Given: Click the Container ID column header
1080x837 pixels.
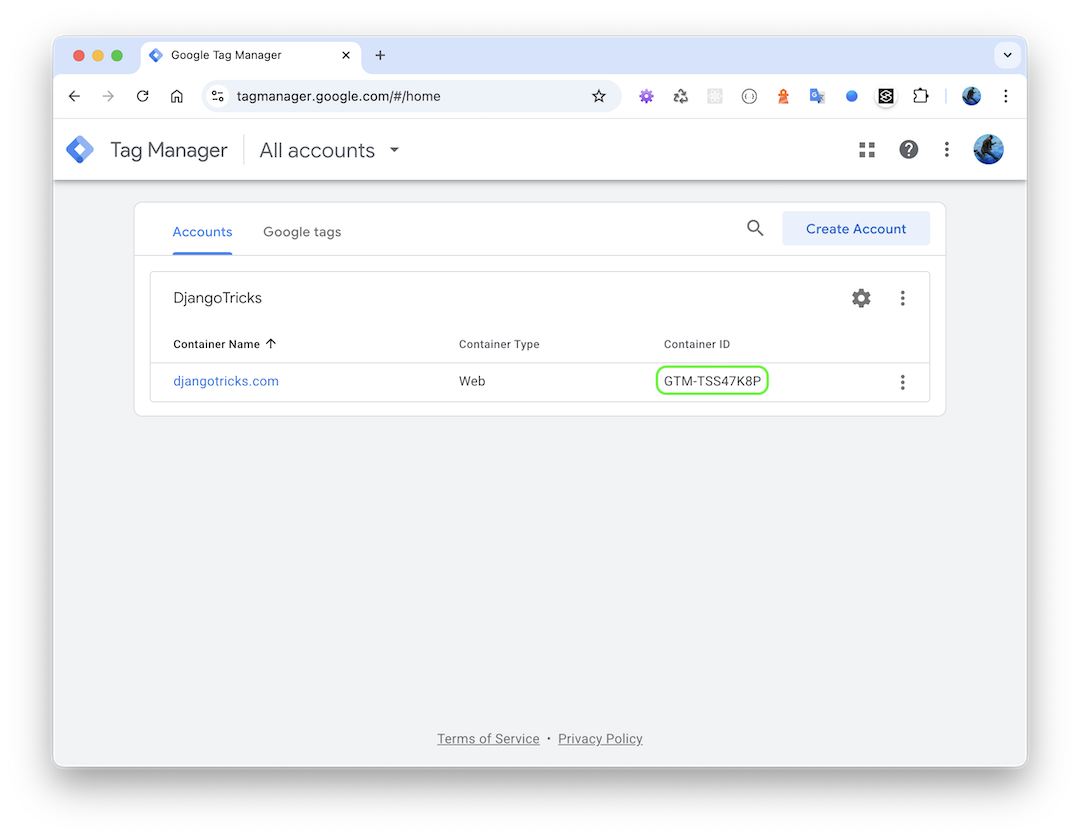Looking at the screenshot, I should pyautogui.click(x=697, y=344).
